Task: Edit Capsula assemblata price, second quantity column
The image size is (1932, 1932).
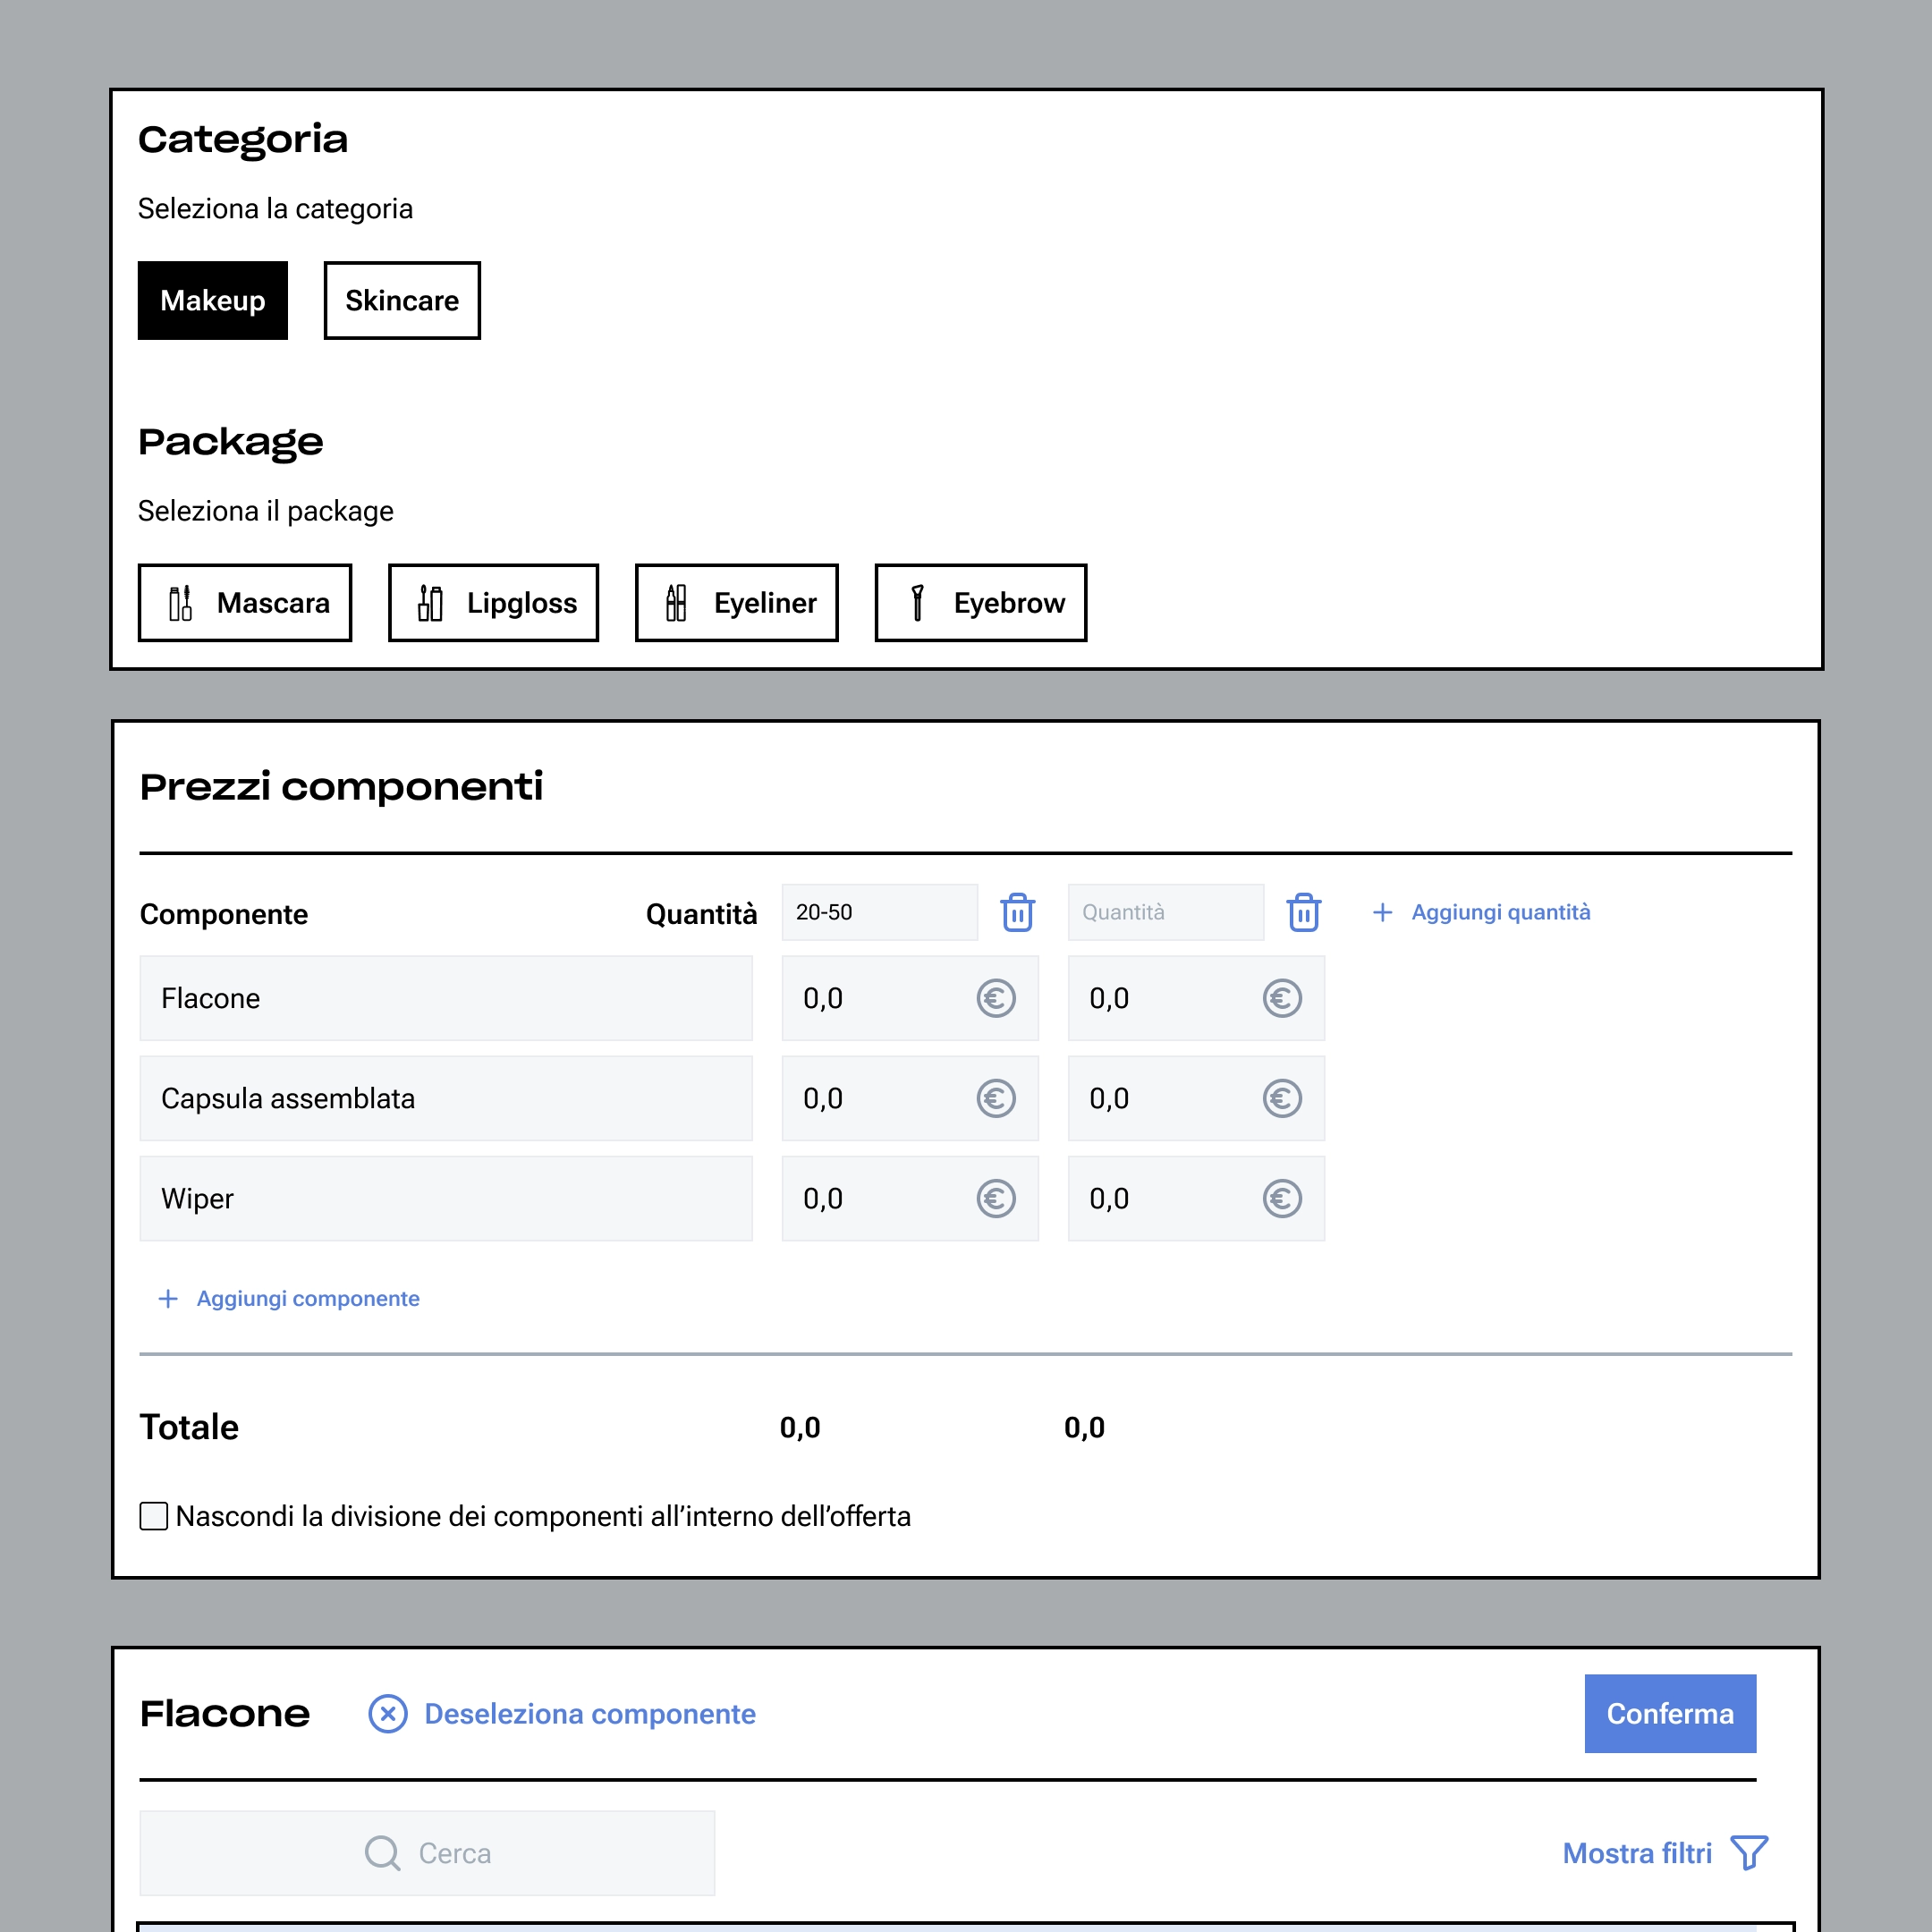Action: click(1196, 1098)
